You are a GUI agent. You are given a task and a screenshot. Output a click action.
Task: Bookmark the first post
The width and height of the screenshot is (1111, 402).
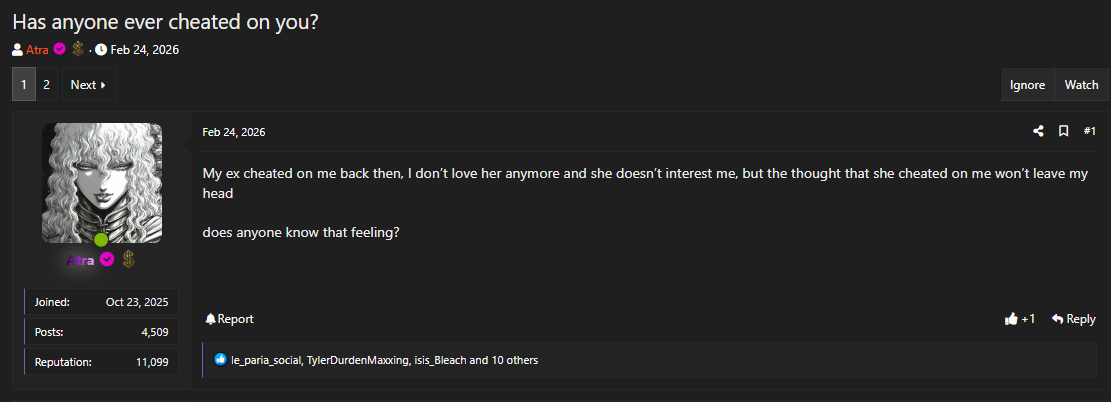(x=1064, y=131)
